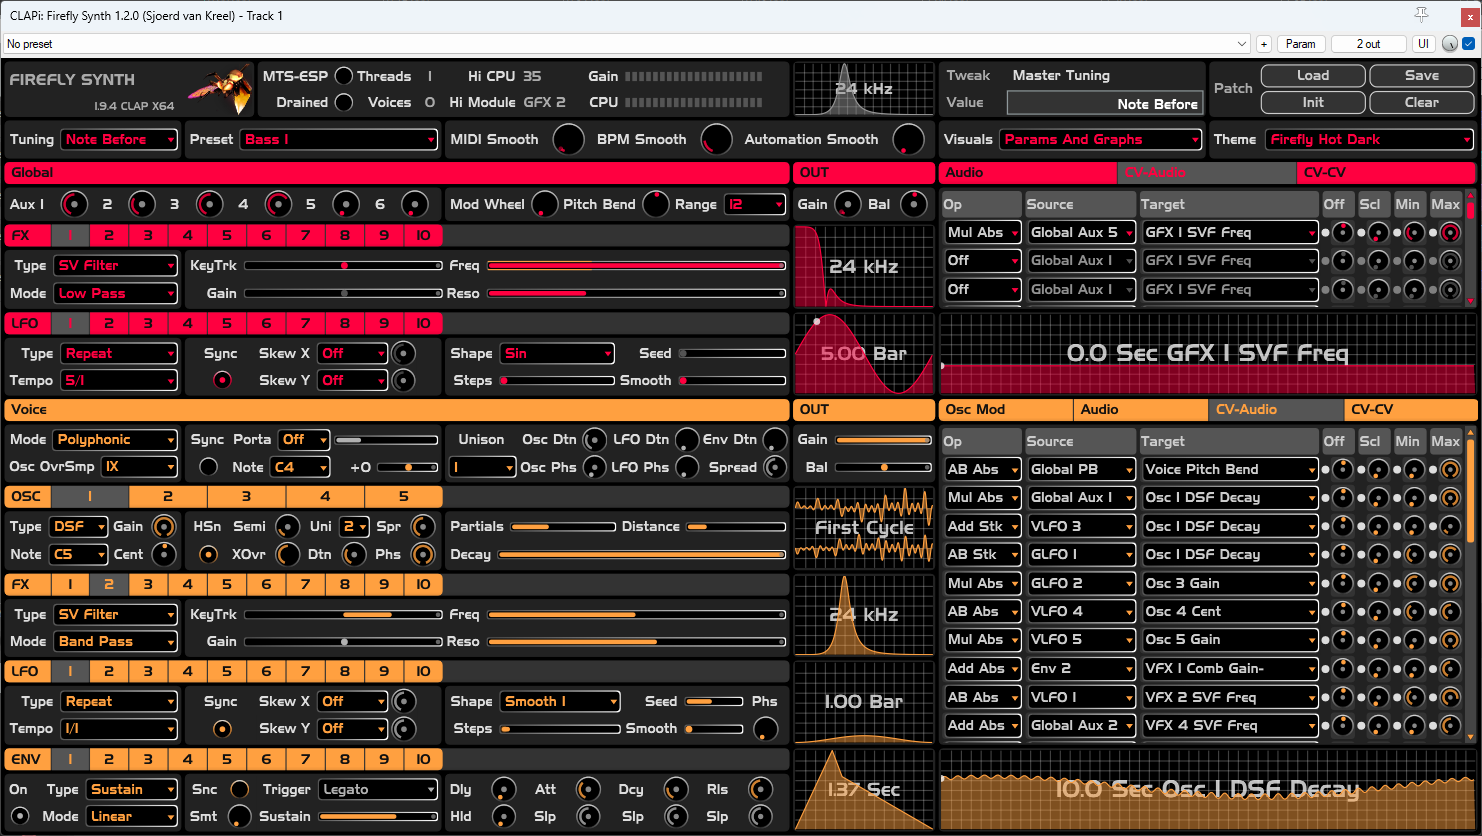
Task: Turn the envelope Hld knob
Action: [503, 817]
